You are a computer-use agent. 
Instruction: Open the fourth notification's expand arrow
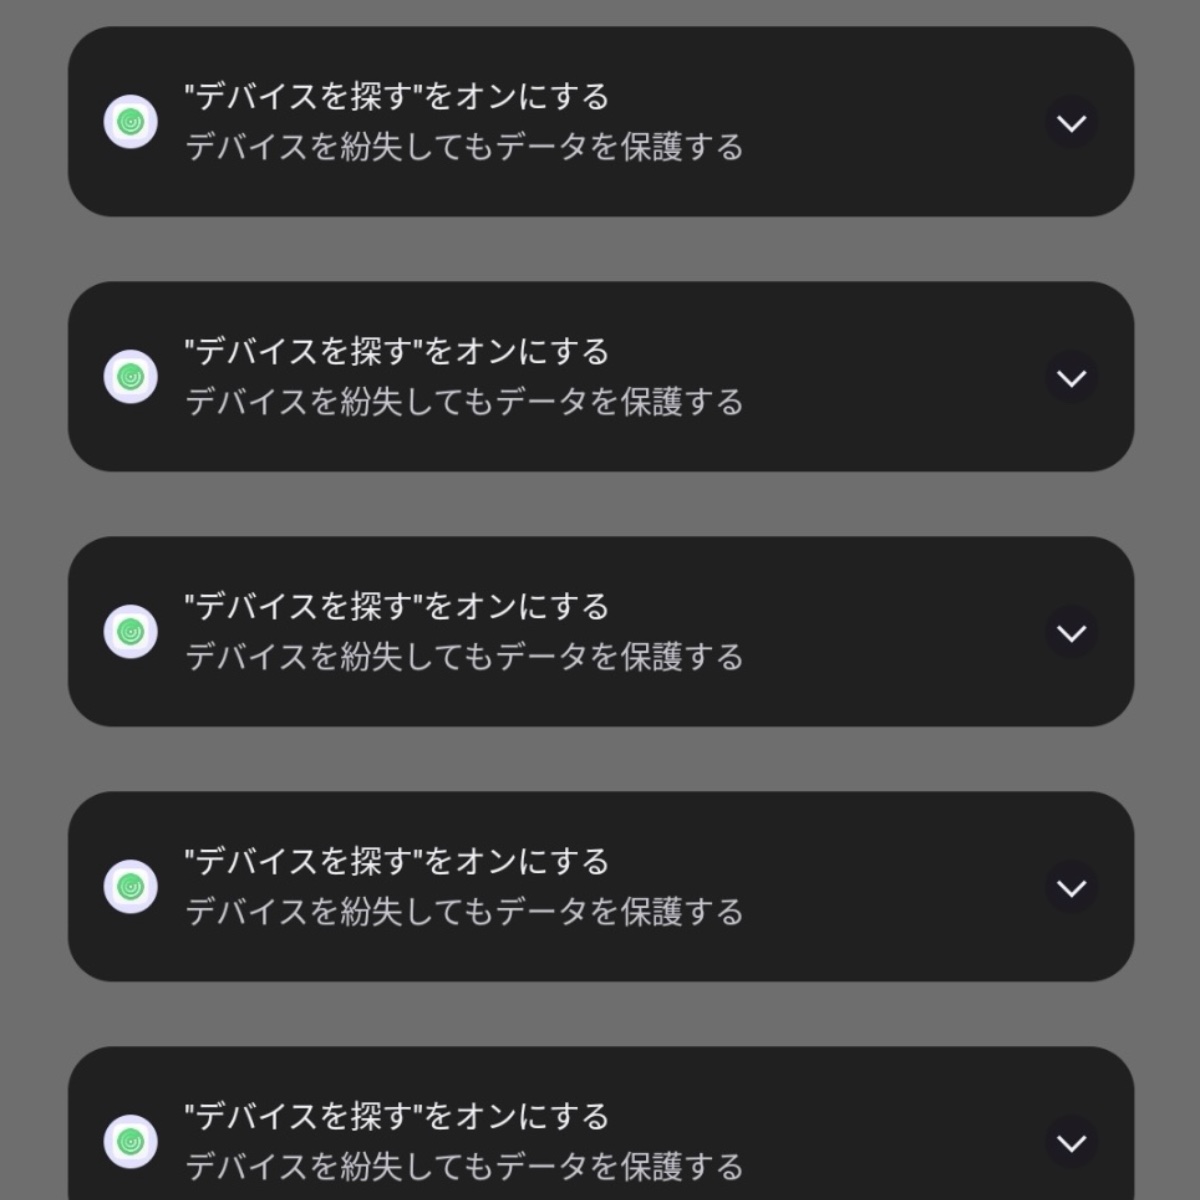tap(1071, 888)
